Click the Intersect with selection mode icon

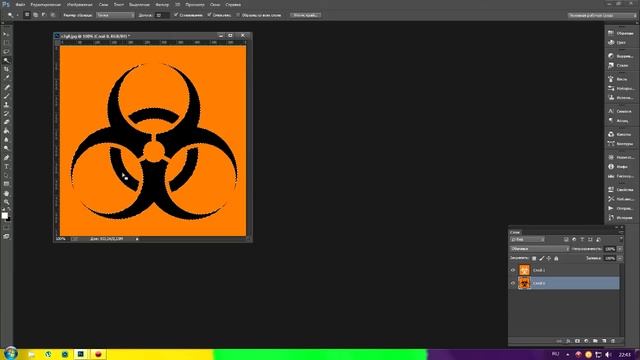(x=53, y=15)
